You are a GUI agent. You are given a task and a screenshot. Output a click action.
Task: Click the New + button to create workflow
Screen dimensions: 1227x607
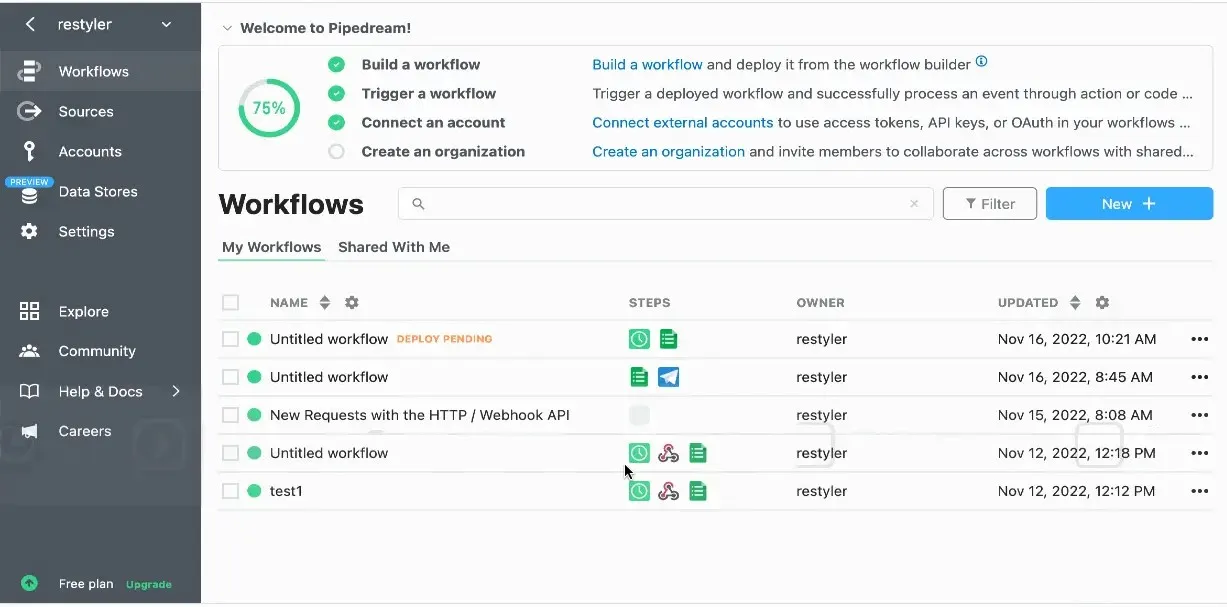pyautogui.click(x=1128, y=203)
